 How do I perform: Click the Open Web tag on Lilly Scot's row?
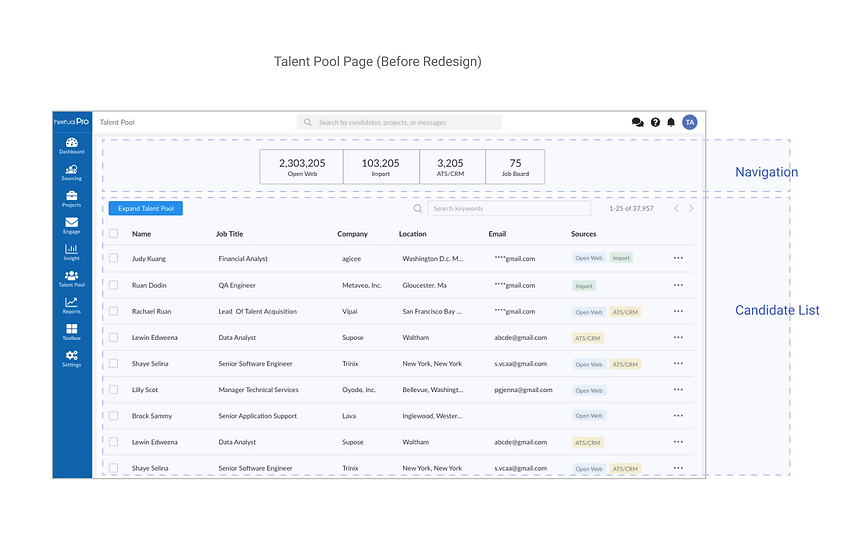coord(589,391)
